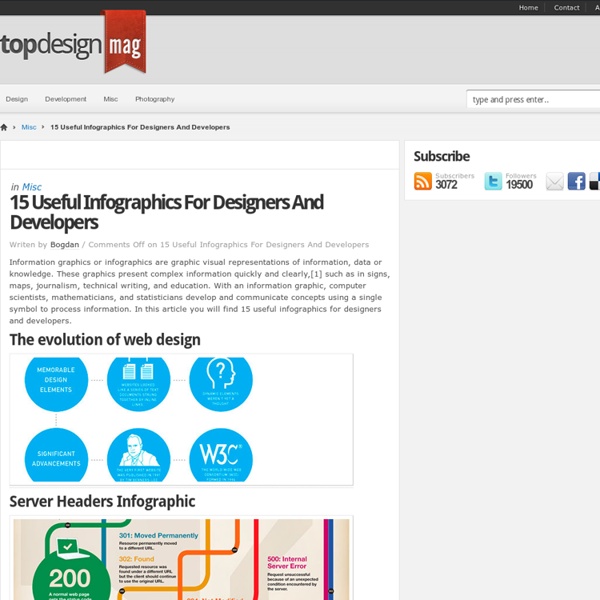Go home via breadcrumb house icon

[4, 127]
